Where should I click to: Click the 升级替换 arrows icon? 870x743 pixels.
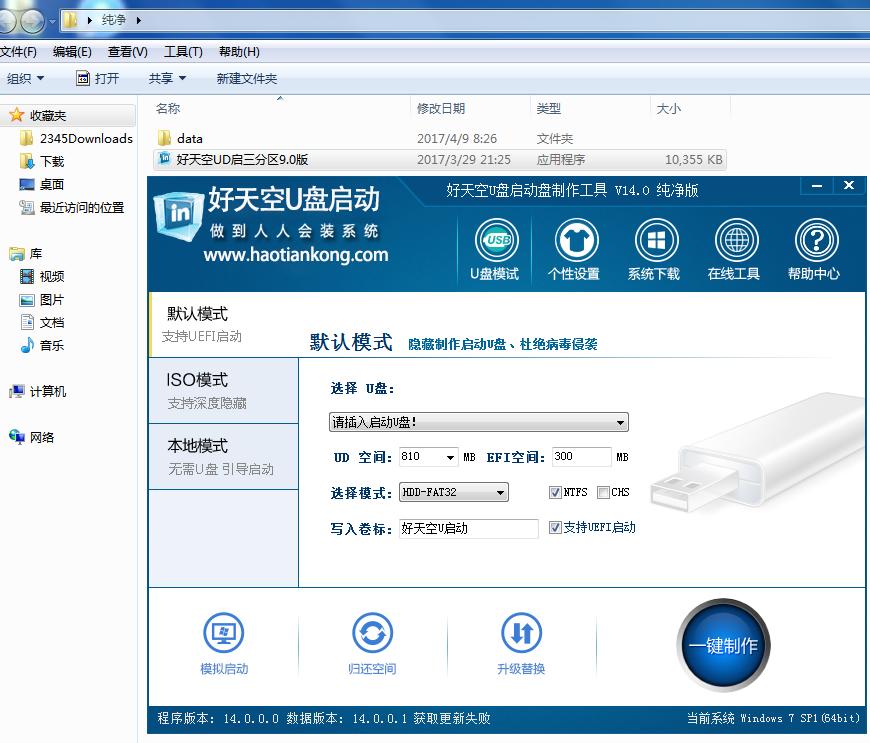point(522,633)
